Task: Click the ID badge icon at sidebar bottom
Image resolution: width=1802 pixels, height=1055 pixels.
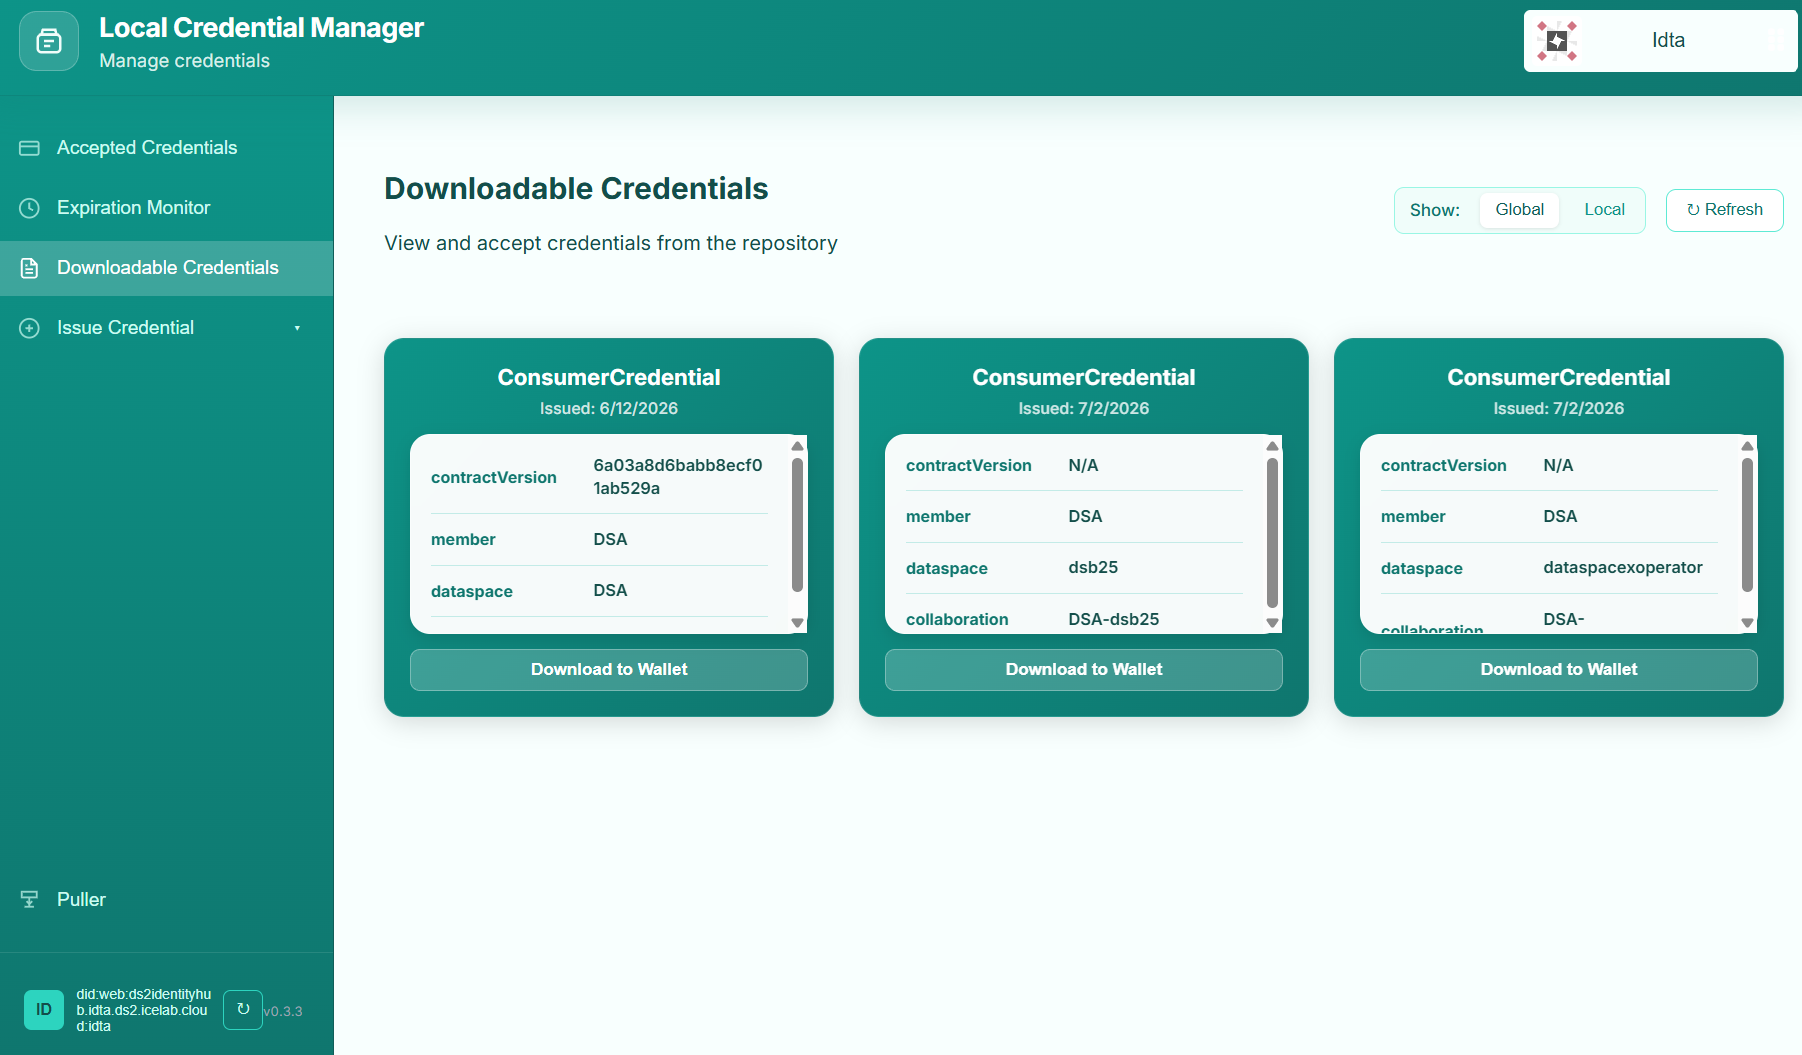Action: tap(44, 1010)
